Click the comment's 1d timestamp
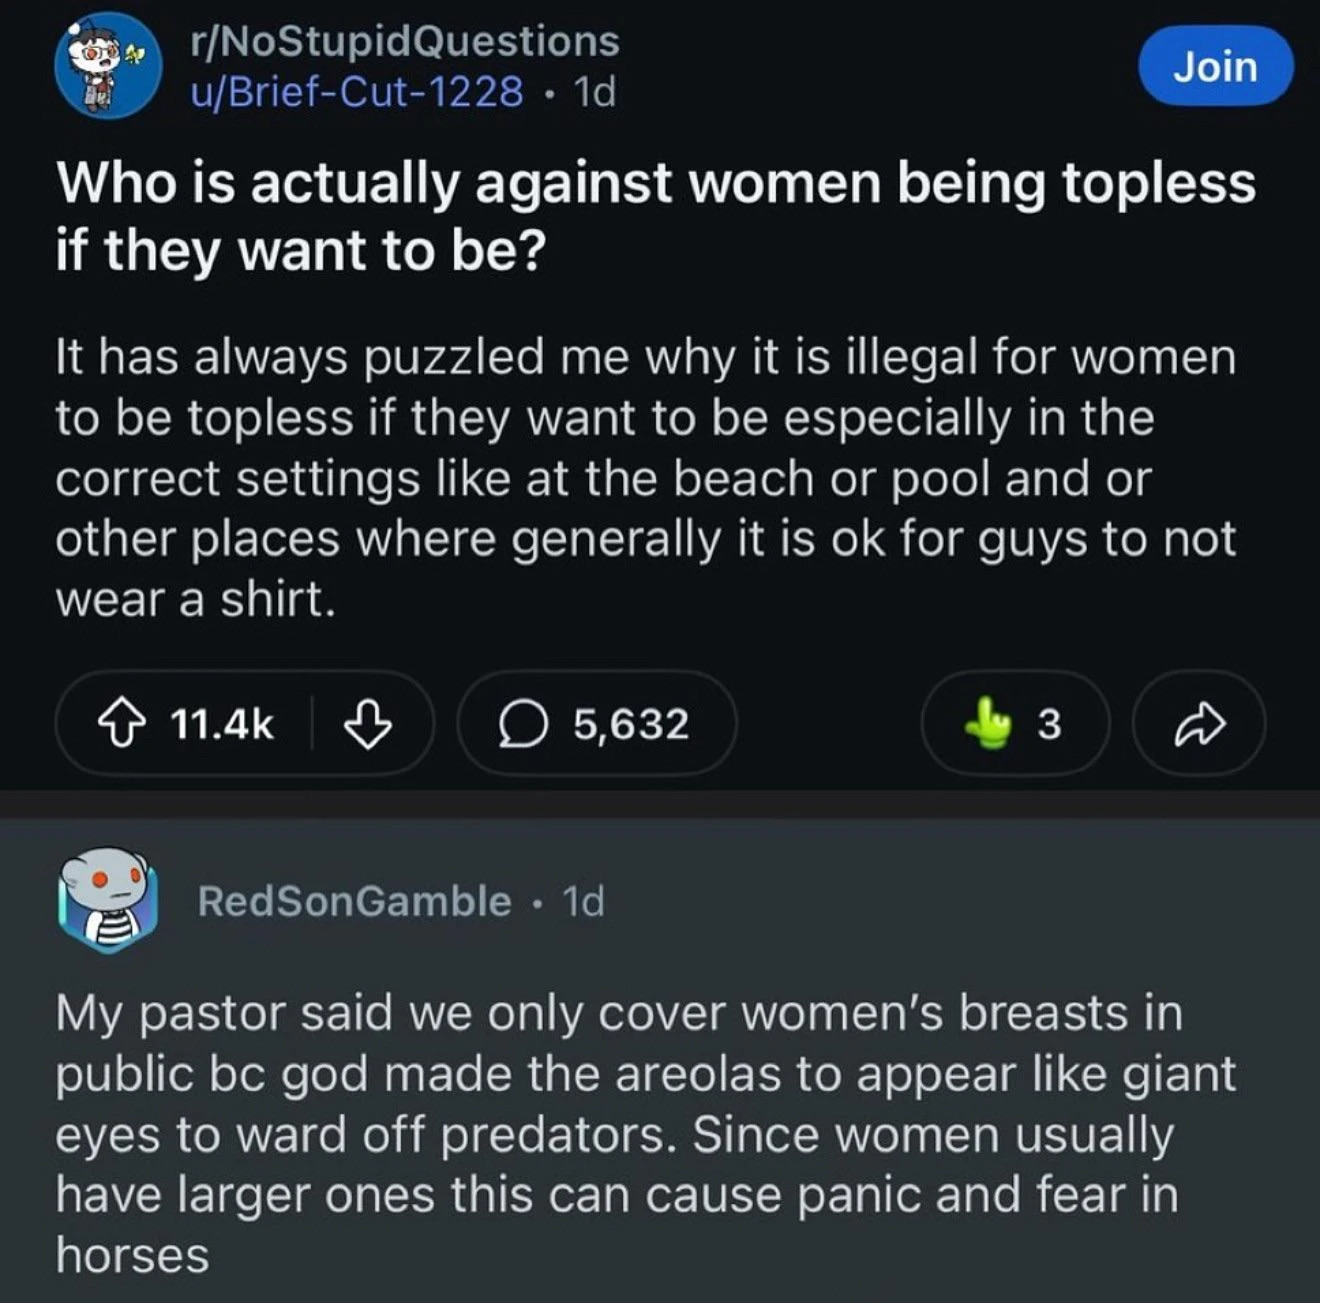 (x=584, y=901)
